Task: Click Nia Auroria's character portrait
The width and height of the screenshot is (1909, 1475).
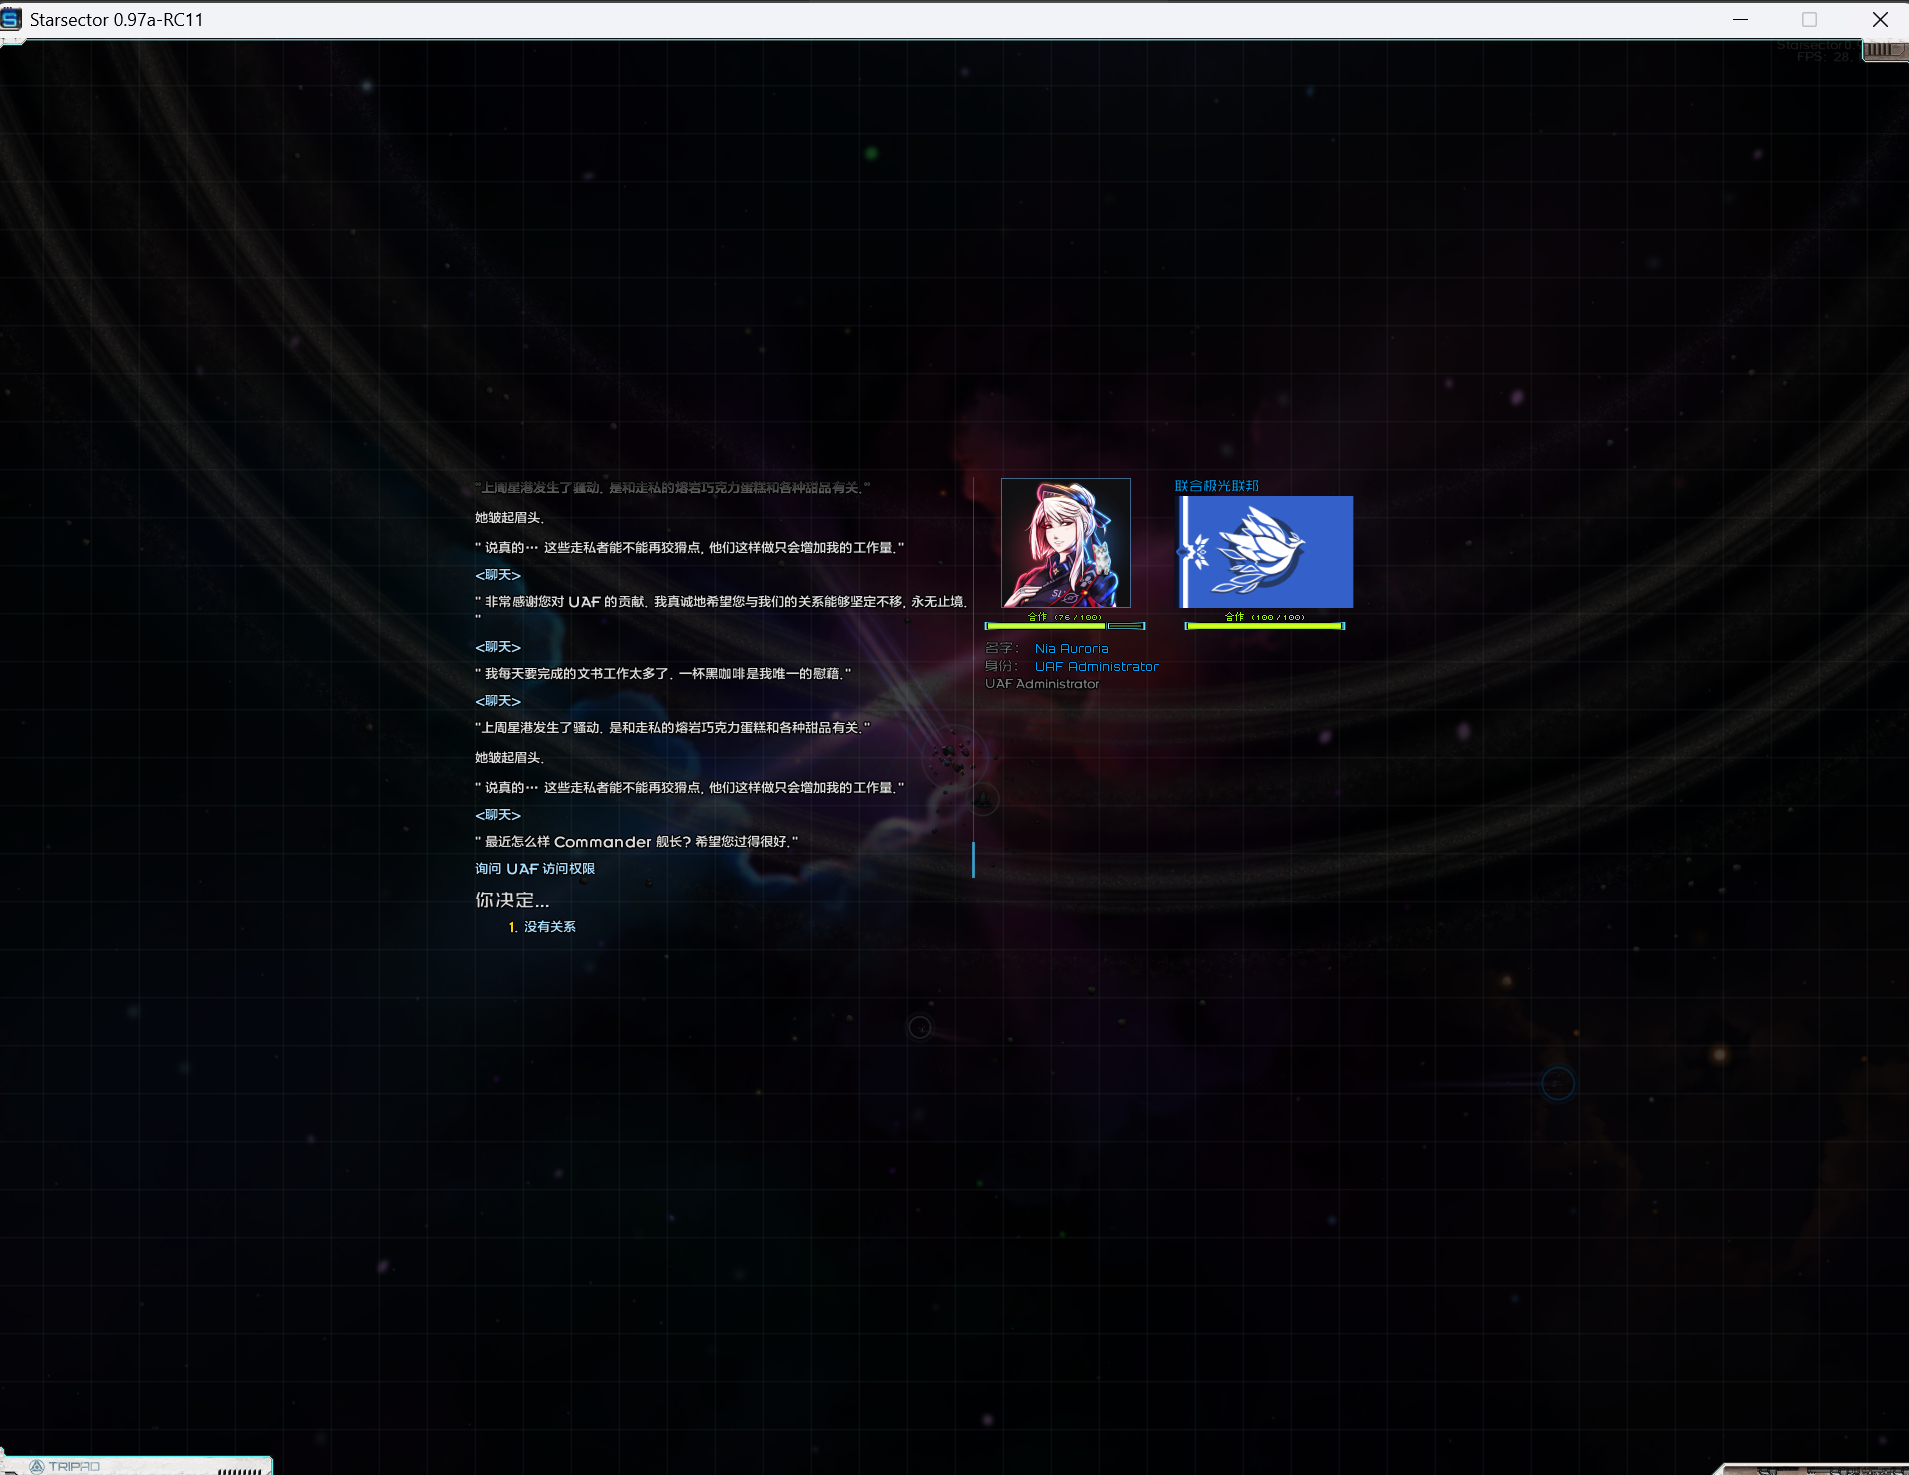Action: [x=1065, y=543]
